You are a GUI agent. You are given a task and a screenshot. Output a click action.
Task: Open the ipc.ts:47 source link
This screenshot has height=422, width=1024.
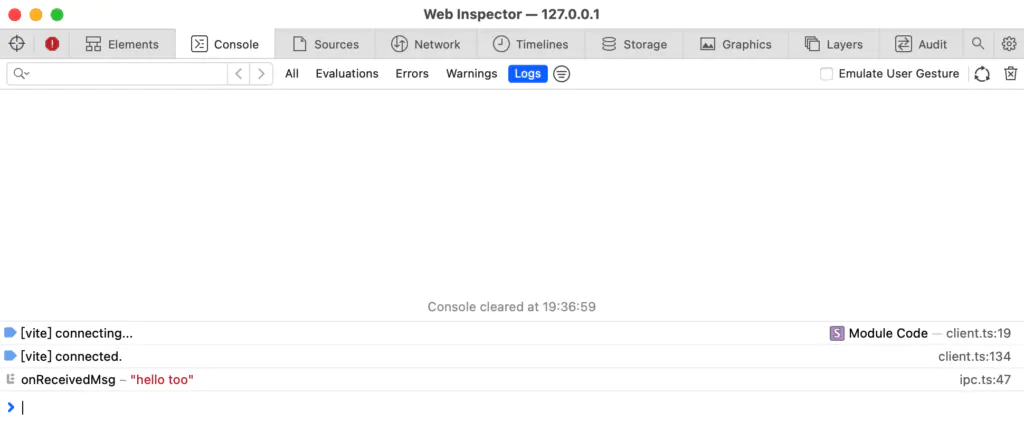985,380
